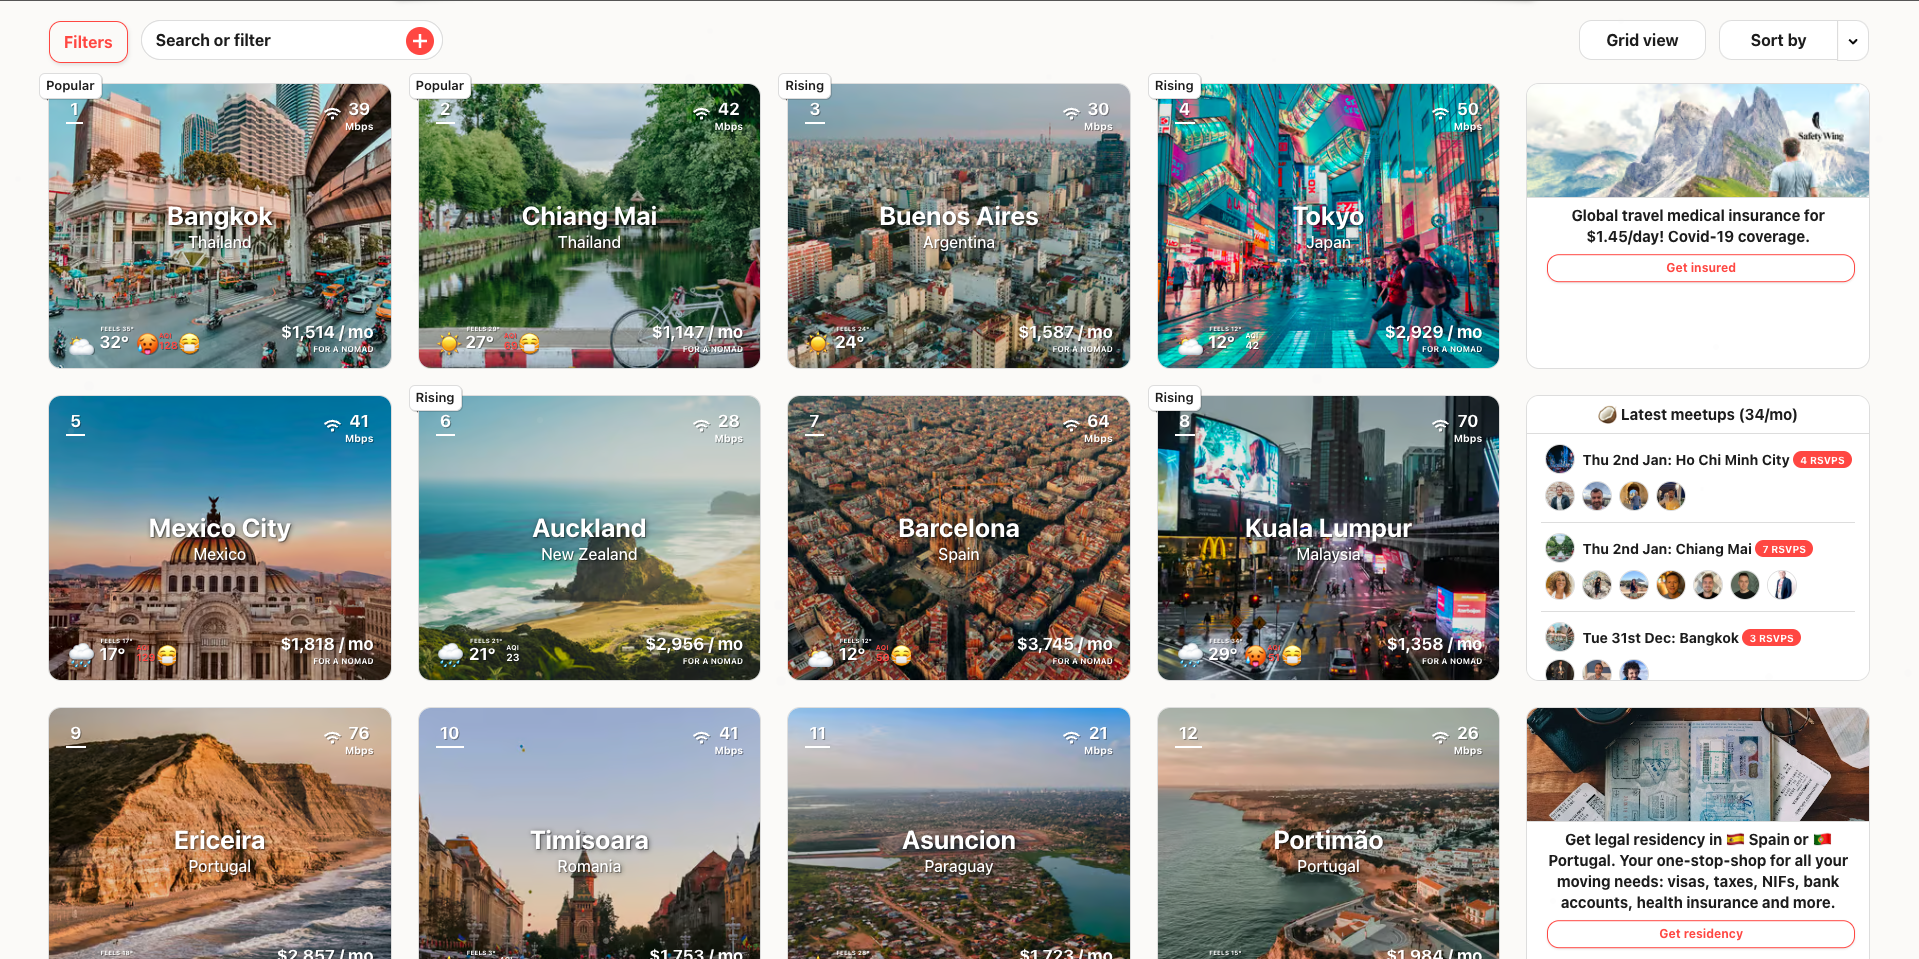The width and height of the screenshot is (1919, 959).
Task: Click the sun weather icon on Chiang Mai card
Action: click(450, 344)
